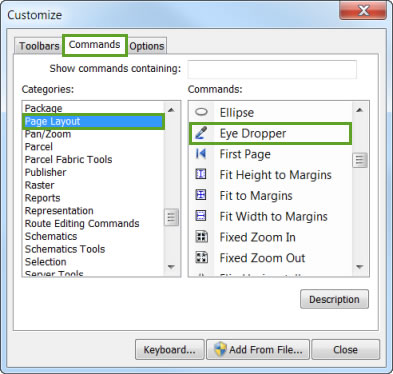The height and width of the screenshot is (374, 393).
Task: Select the Page Layout category
Action: (93, 121)
